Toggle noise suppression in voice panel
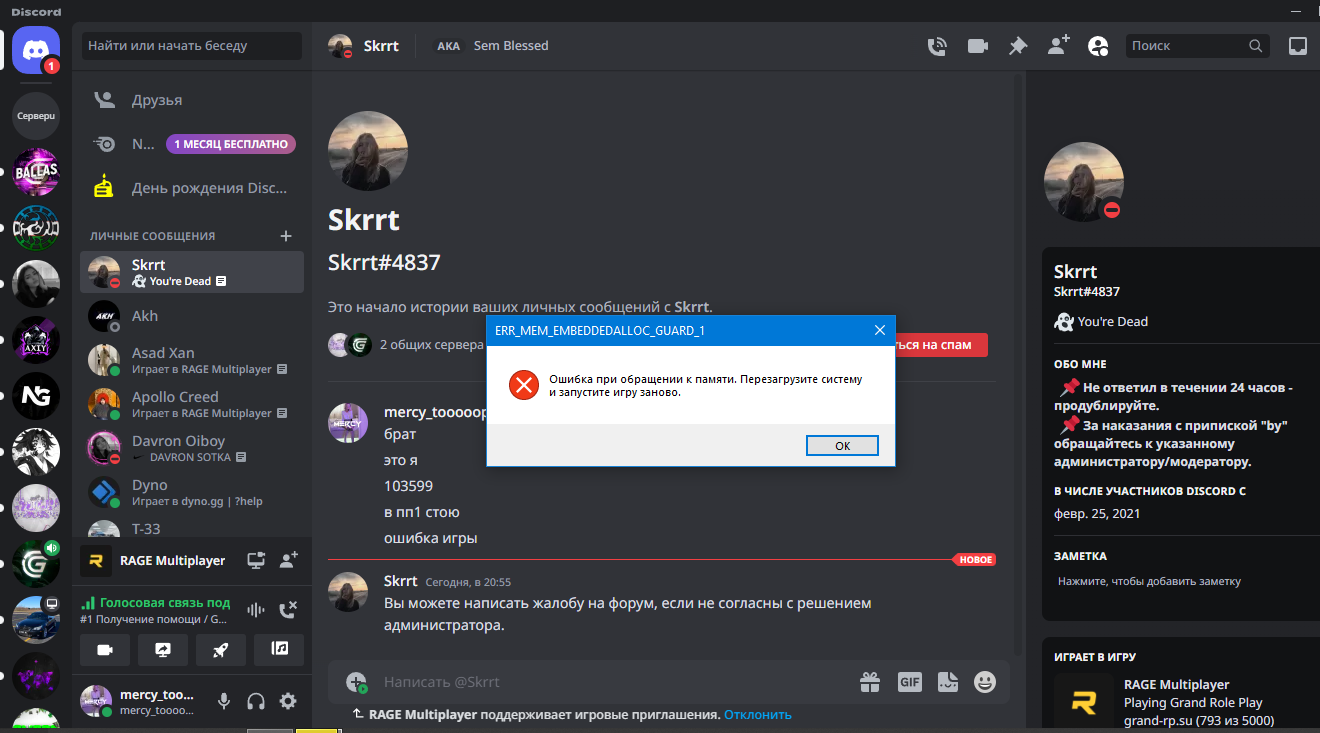 pos(256,610)
